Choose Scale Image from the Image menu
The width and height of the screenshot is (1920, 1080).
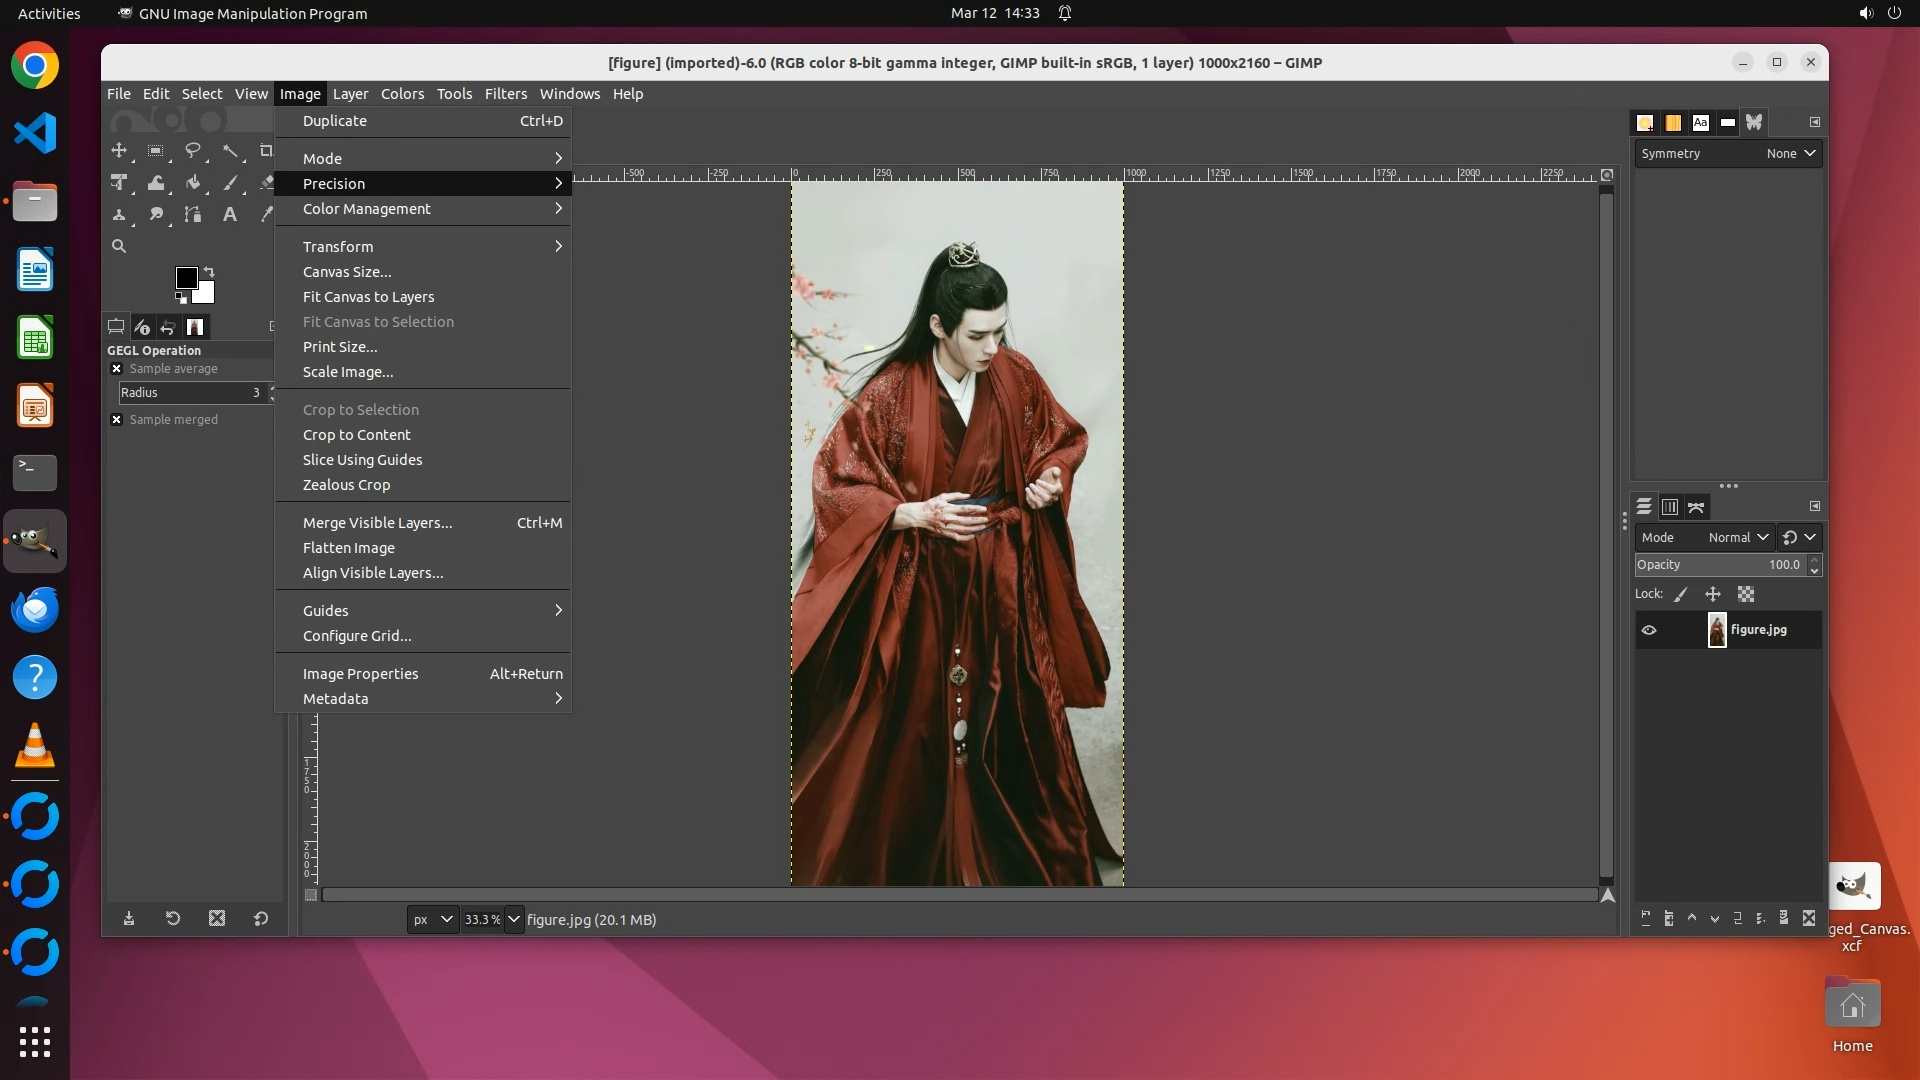point(347,372)
